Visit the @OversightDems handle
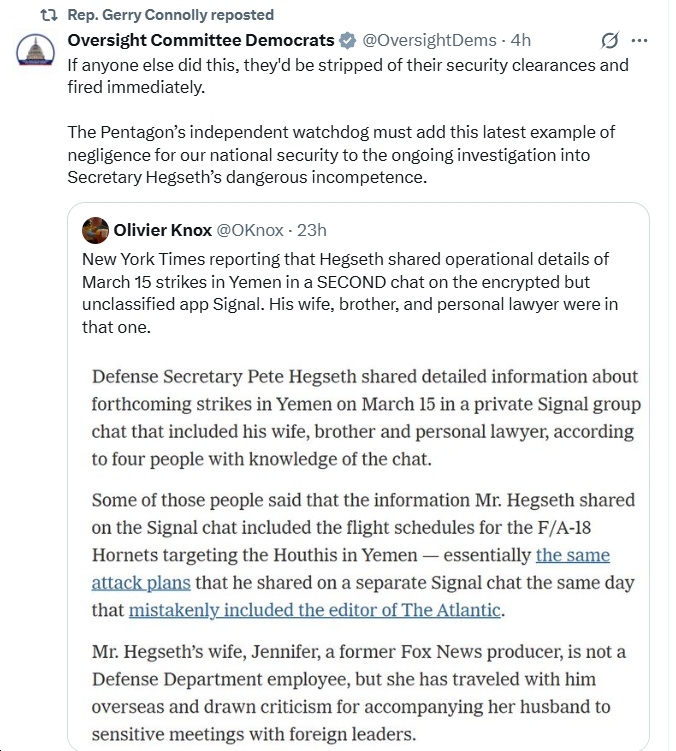 429,41
